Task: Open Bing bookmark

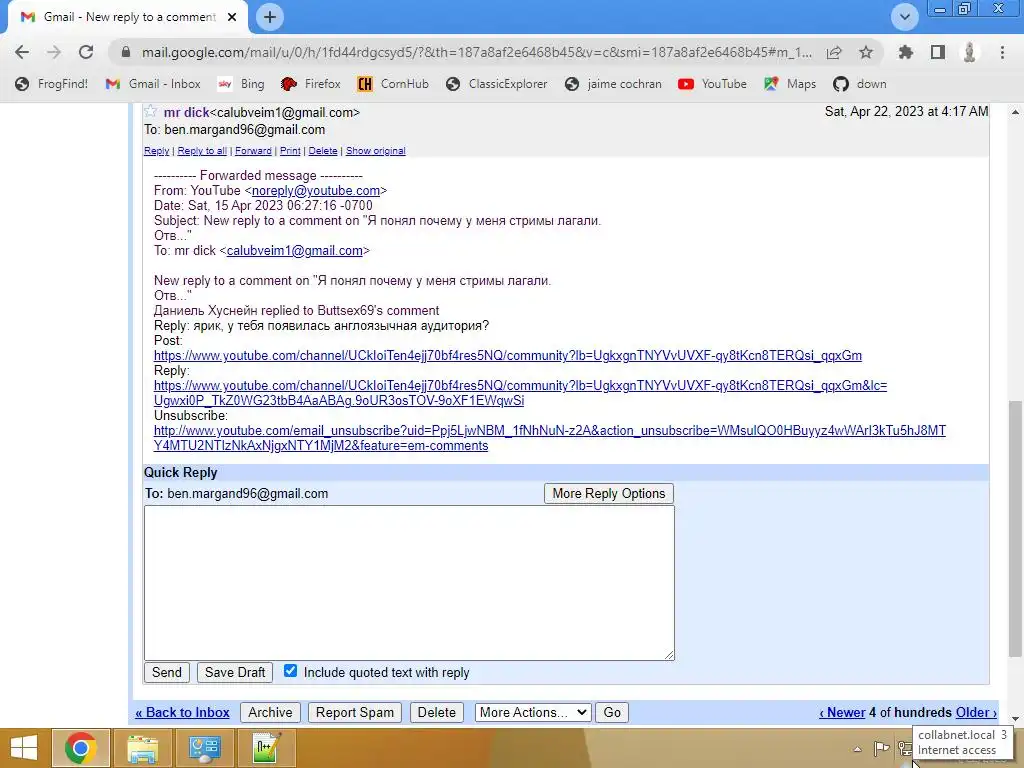Action: (242, 84)
